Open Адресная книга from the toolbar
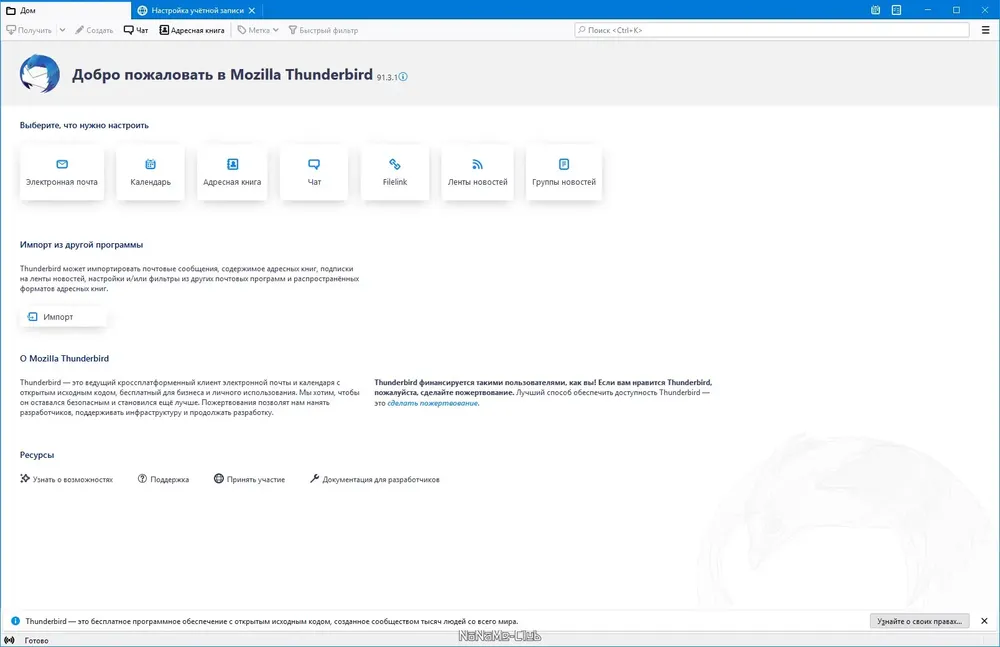1000x647 pixels. point(192,30)
